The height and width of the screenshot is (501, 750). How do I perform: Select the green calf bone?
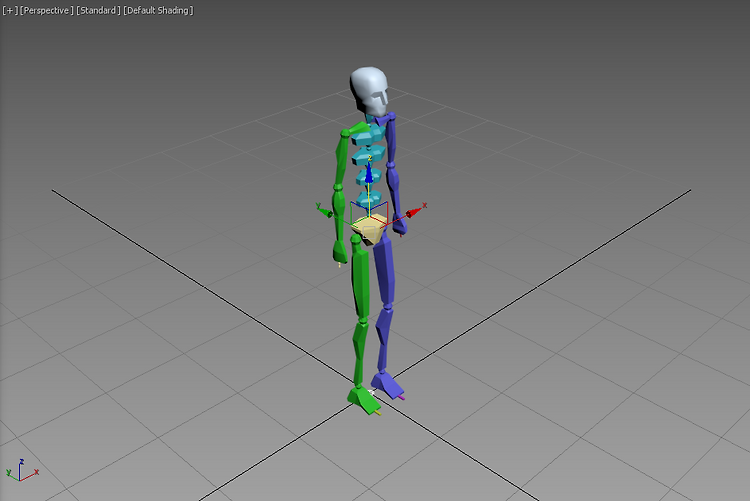pyautogui.click(x=360, y=354)
